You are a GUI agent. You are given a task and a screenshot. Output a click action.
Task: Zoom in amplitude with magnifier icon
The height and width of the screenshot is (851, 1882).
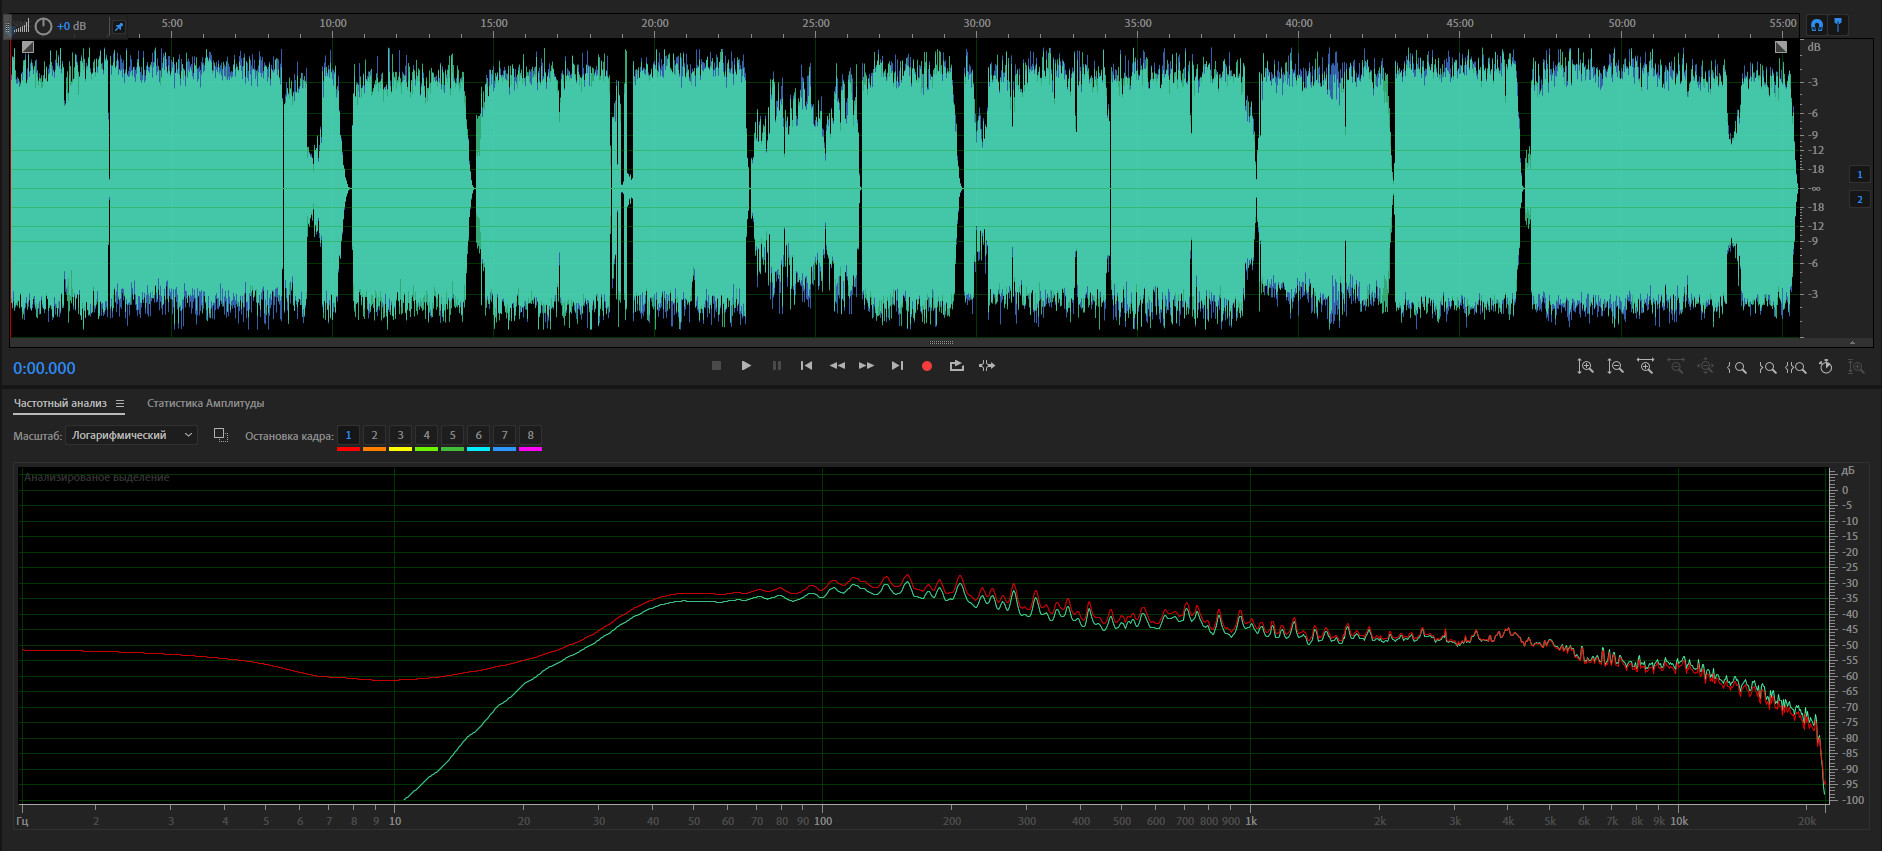coord(1585,367)
